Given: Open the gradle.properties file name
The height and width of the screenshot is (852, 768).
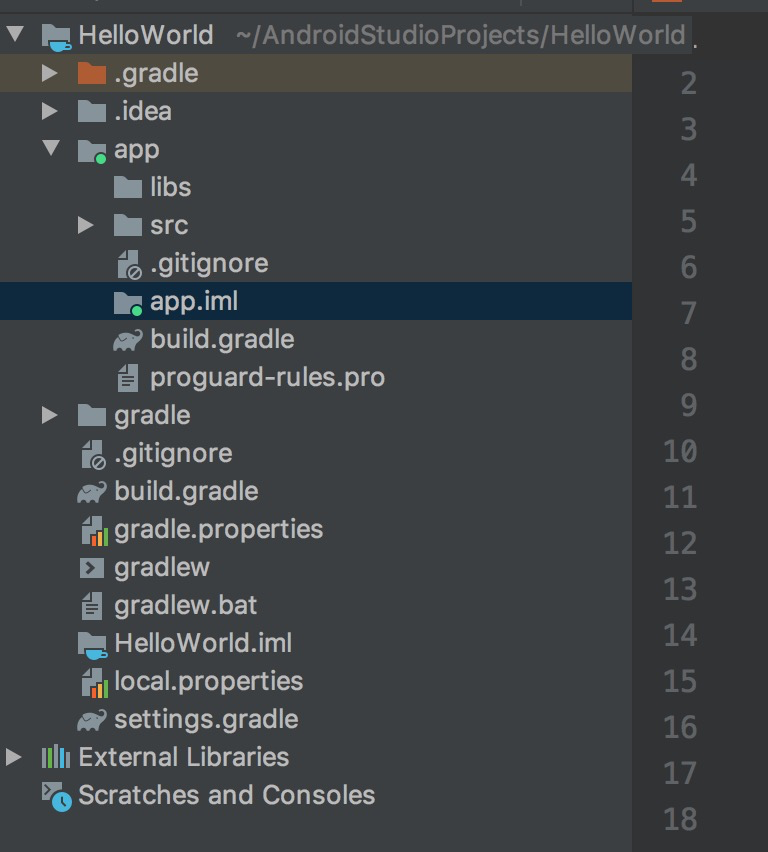Looking at the screenshot, I should click(x=218, y=530).
